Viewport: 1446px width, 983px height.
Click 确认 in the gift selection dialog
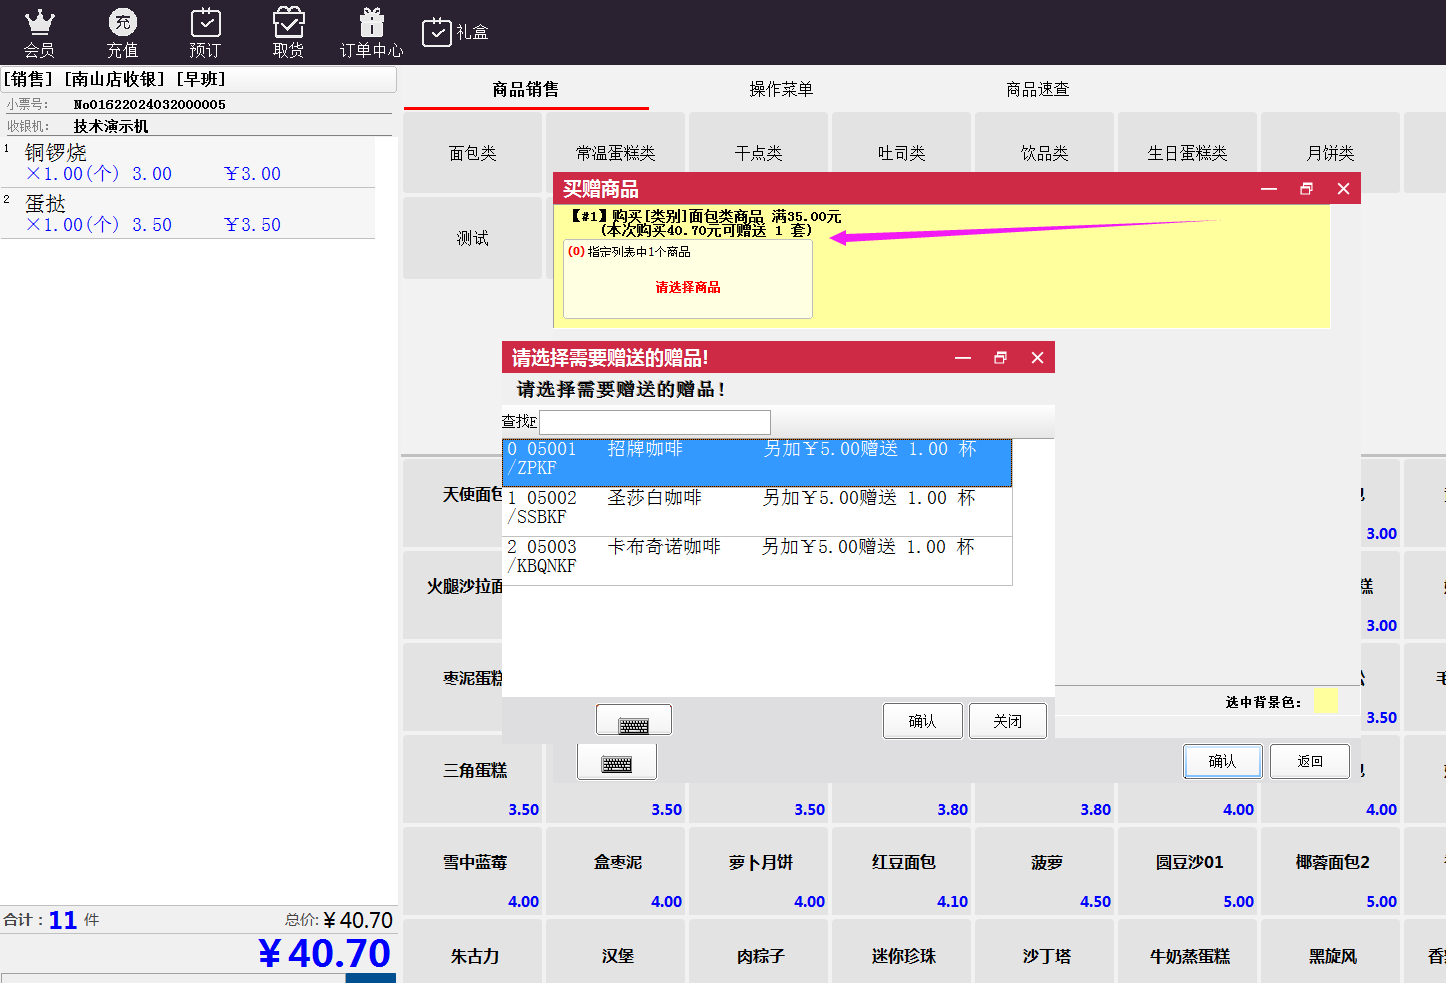tap(922, 721)
